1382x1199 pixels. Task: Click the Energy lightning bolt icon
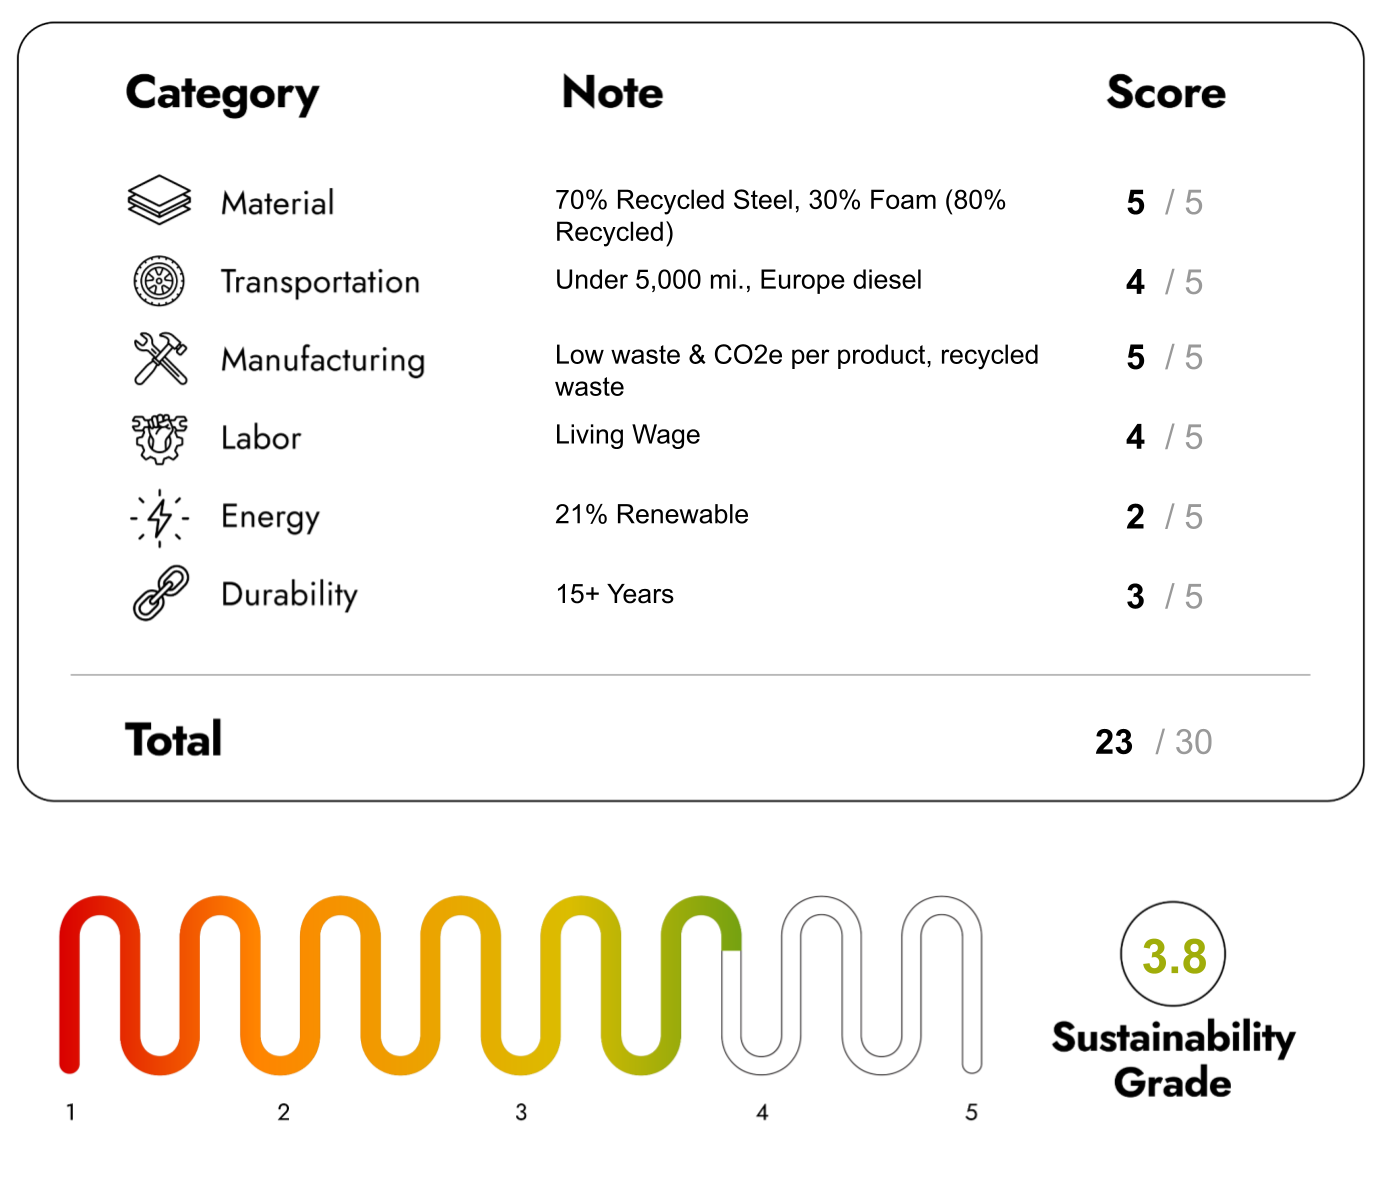point(159,517)
